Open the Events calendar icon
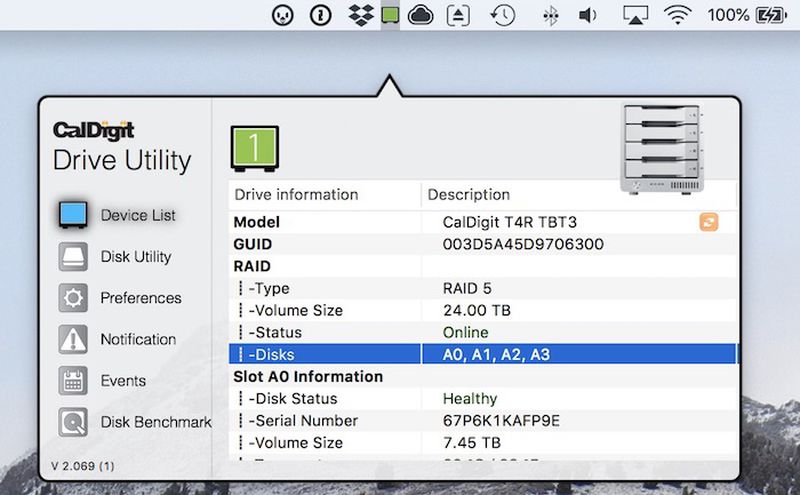 pyautogui.click(x=73, y=380)
